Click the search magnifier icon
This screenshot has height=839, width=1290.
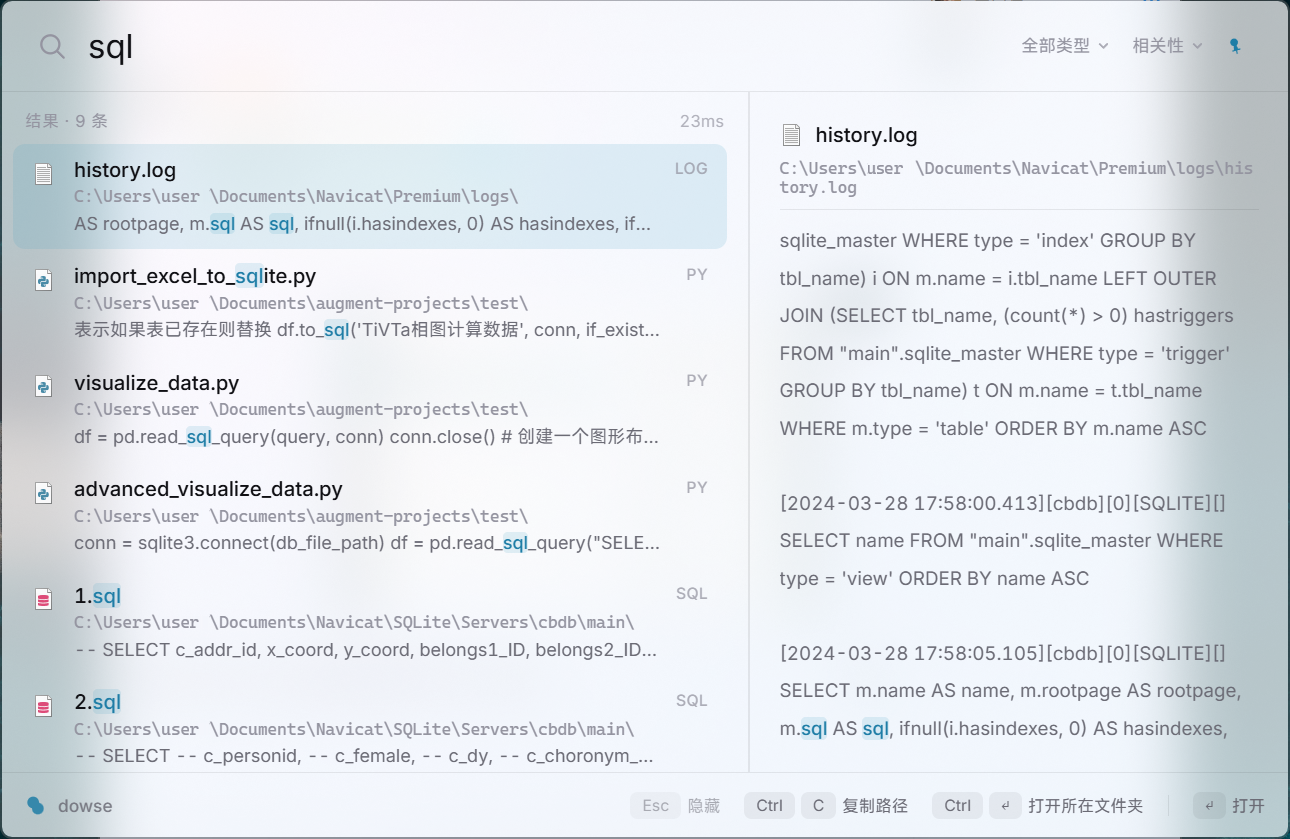[52, 46]
